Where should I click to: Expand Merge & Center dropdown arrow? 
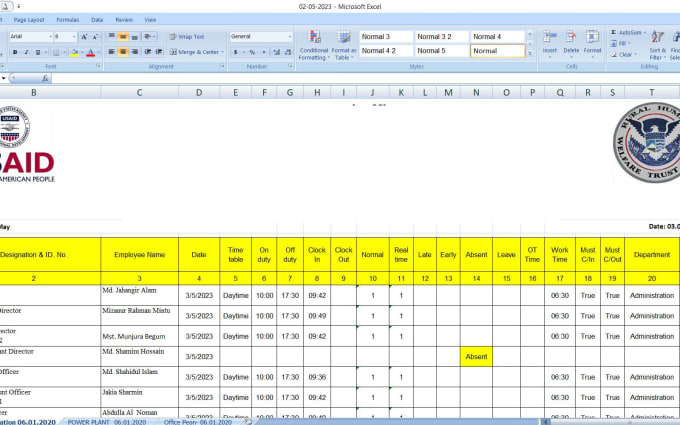222,52
